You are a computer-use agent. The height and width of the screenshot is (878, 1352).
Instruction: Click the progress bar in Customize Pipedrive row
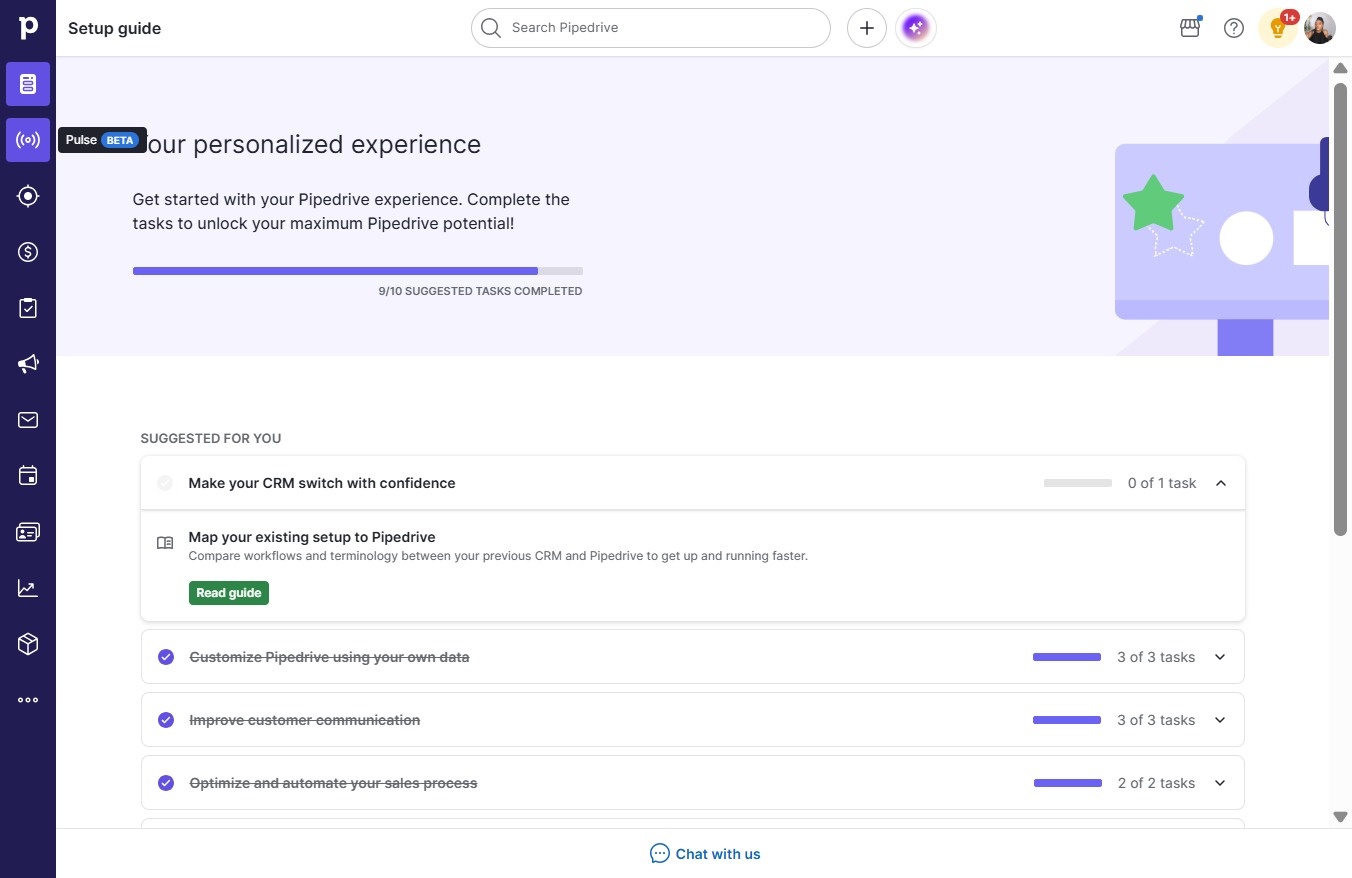coord(1067,657)
